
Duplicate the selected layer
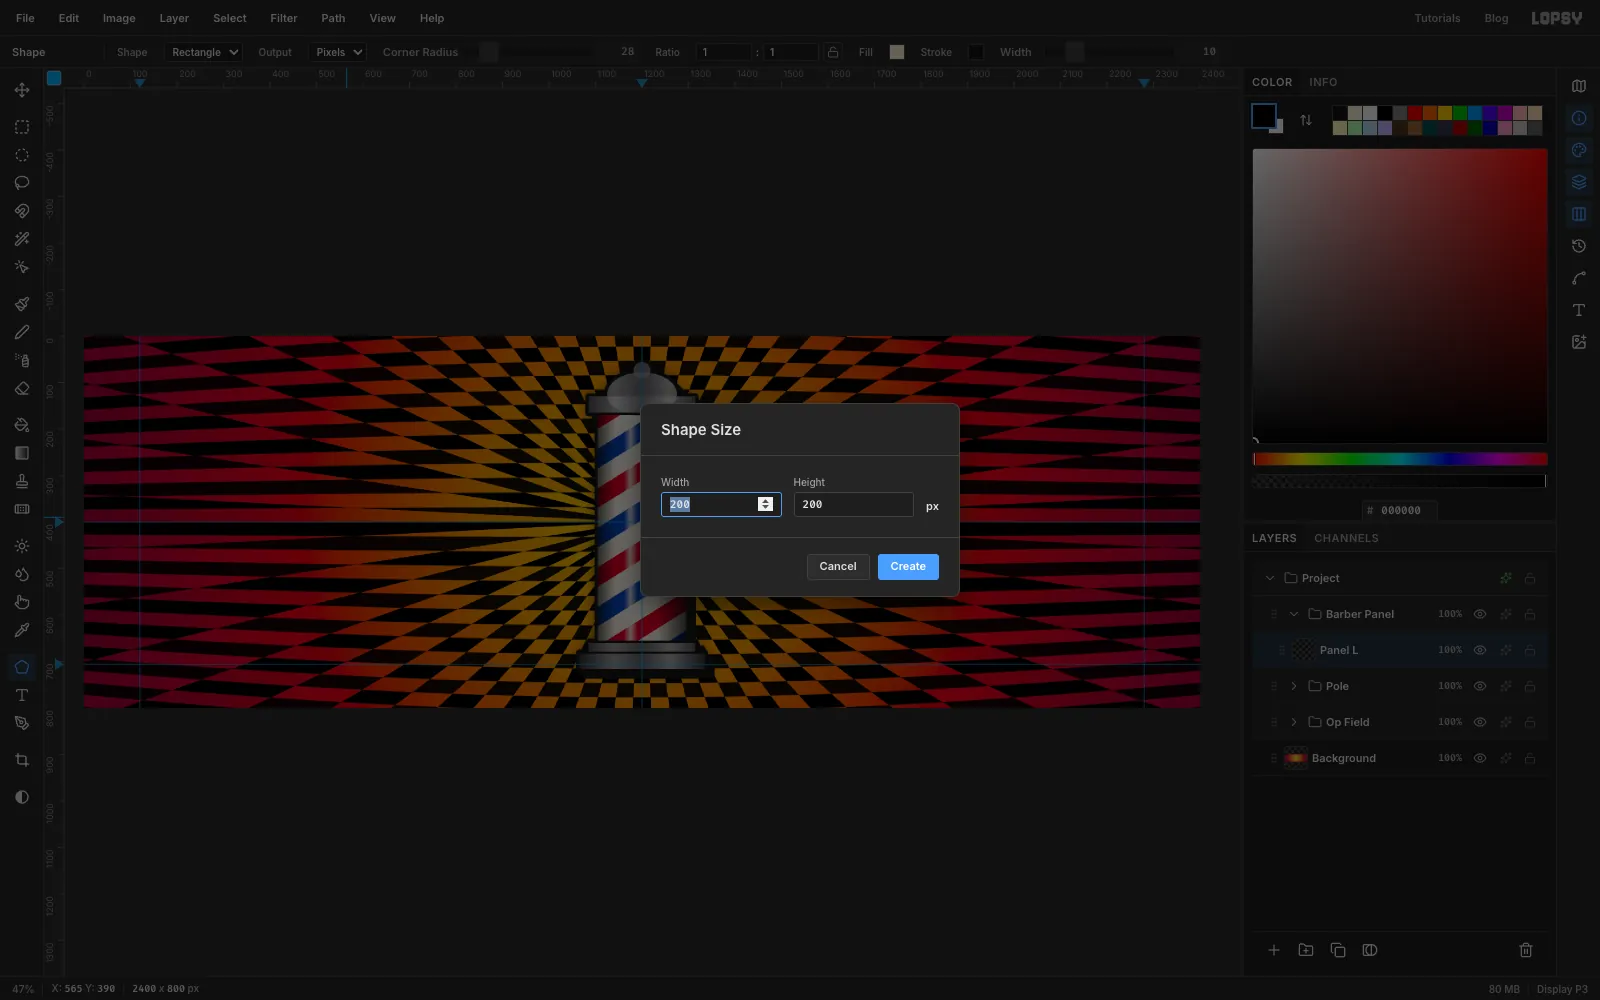[1338, 950]
